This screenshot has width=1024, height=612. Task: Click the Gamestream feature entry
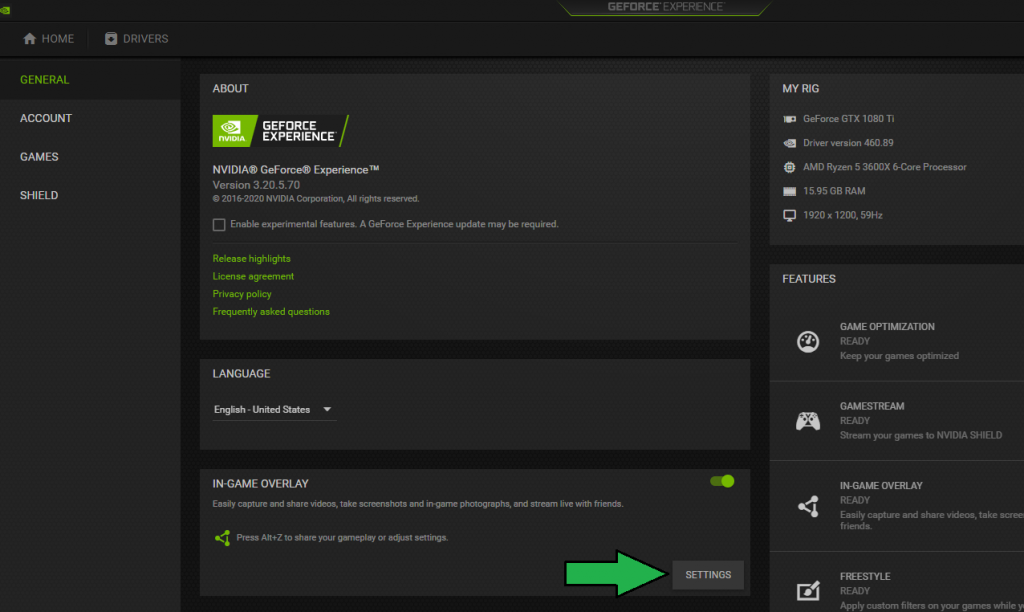click(x=897, y=421)
